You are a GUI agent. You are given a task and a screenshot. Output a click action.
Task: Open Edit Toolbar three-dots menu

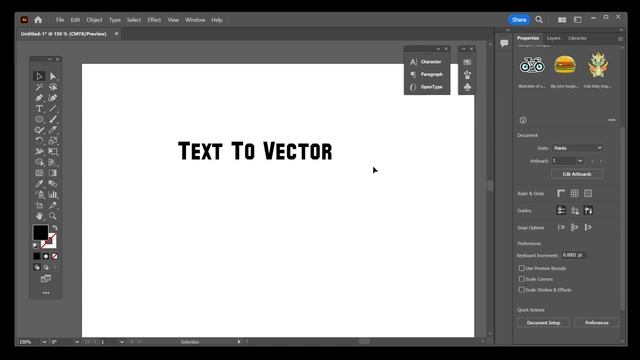[x=46, y=293]
